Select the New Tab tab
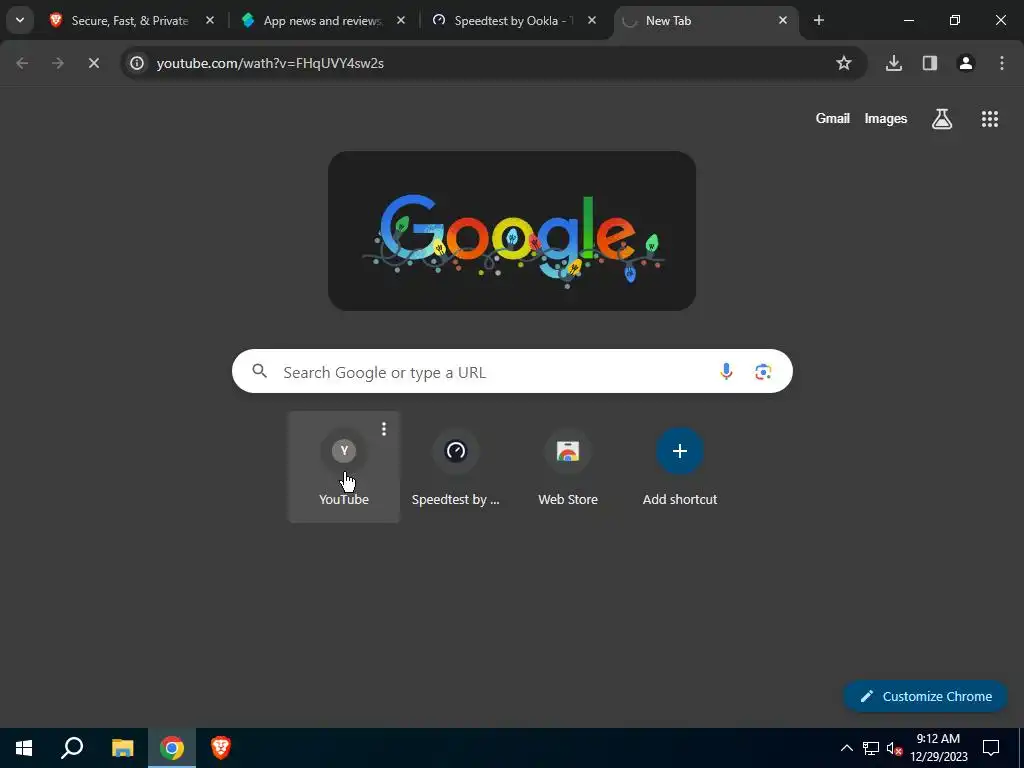1024x768 pixels. tap(706, 21)
